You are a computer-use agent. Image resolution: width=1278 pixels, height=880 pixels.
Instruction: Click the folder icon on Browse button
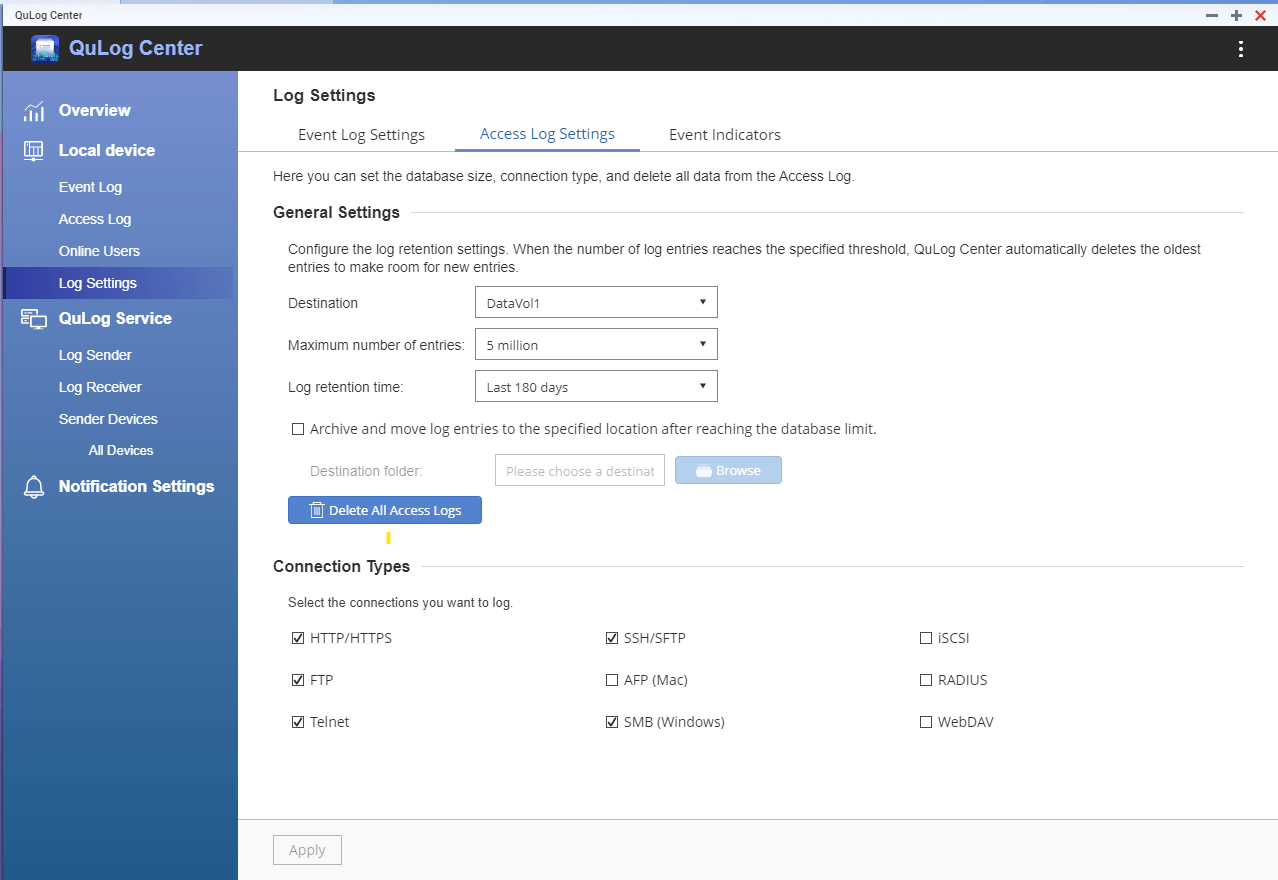704,471
